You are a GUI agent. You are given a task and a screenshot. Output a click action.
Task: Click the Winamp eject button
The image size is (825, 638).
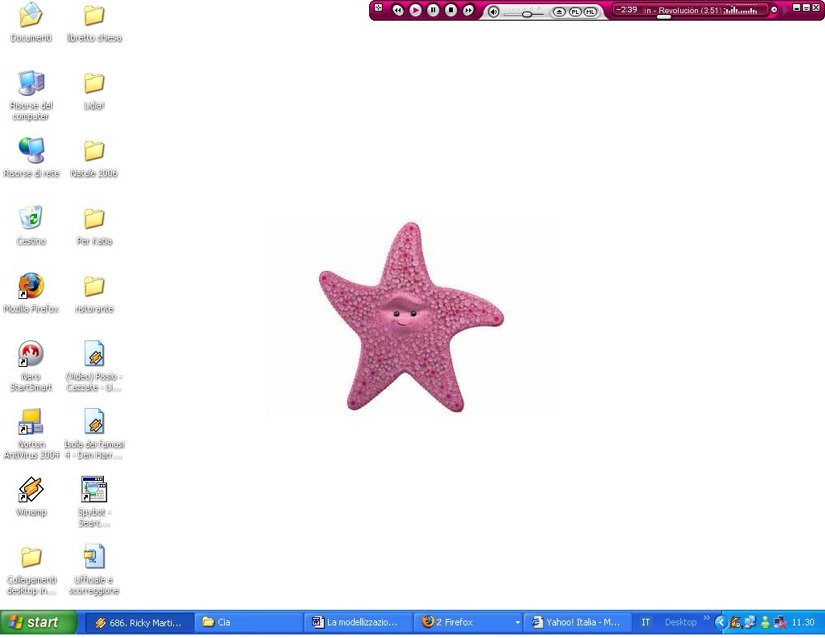559,12
